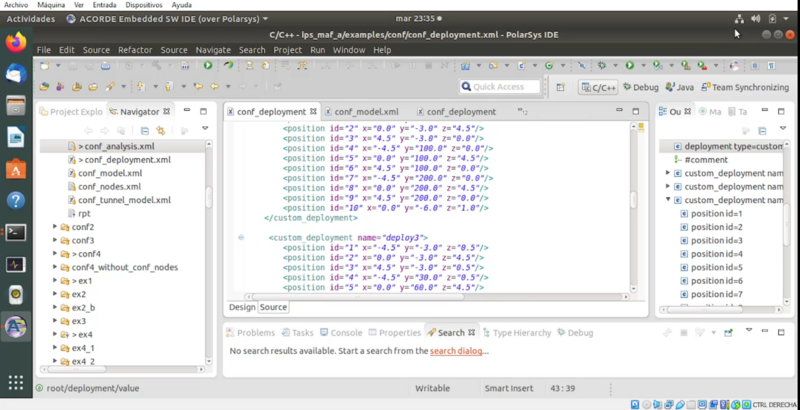Click Actividades in the top bar
The width and height of the screenshot is (800, 410).
click(31, 19)
